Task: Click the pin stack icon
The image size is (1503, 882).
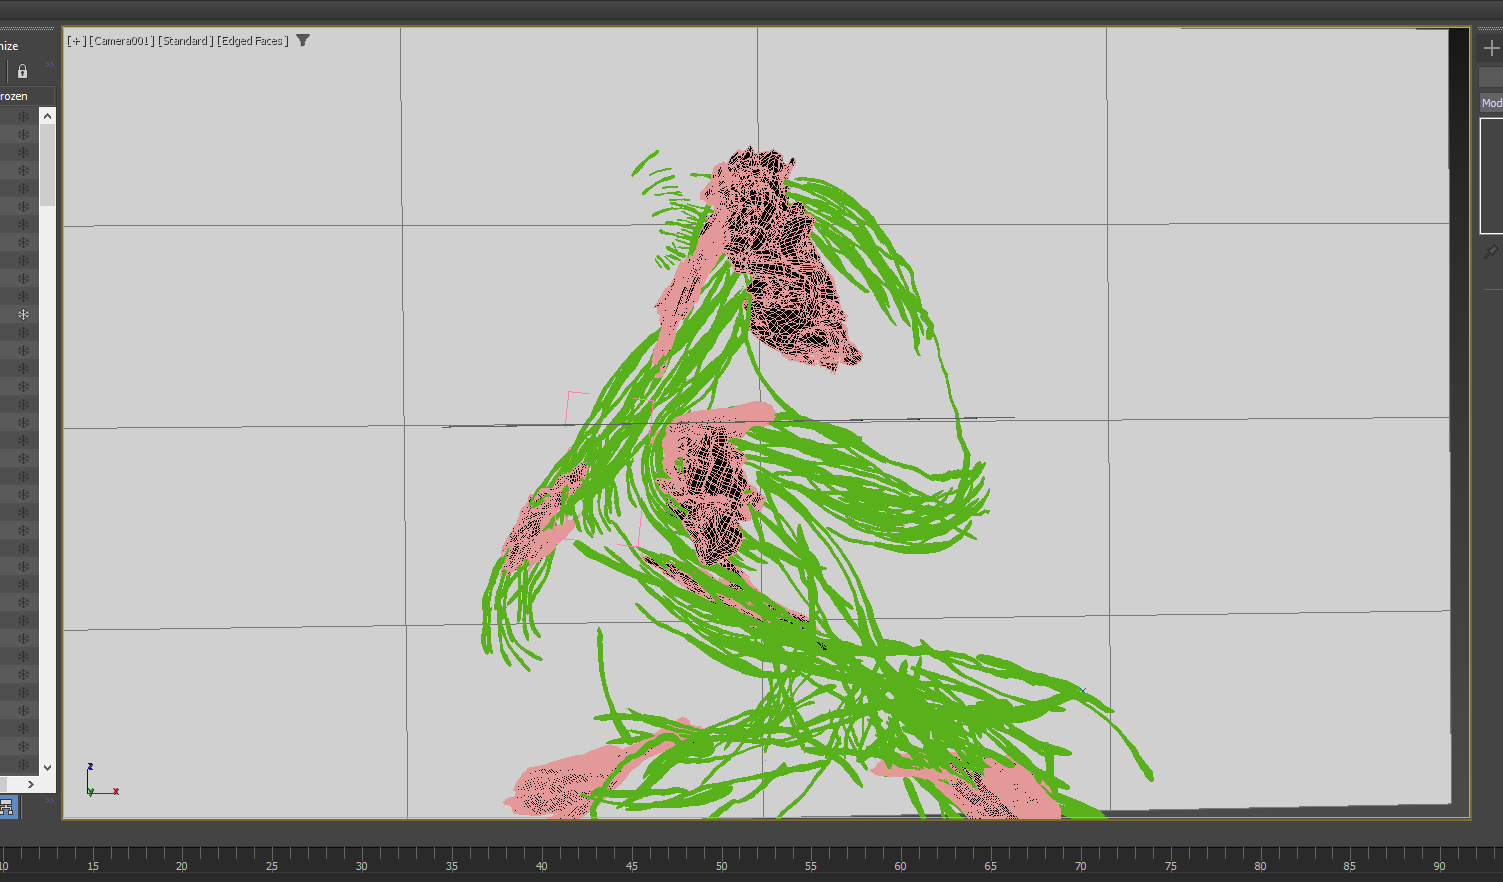Action: [1490, 252]
